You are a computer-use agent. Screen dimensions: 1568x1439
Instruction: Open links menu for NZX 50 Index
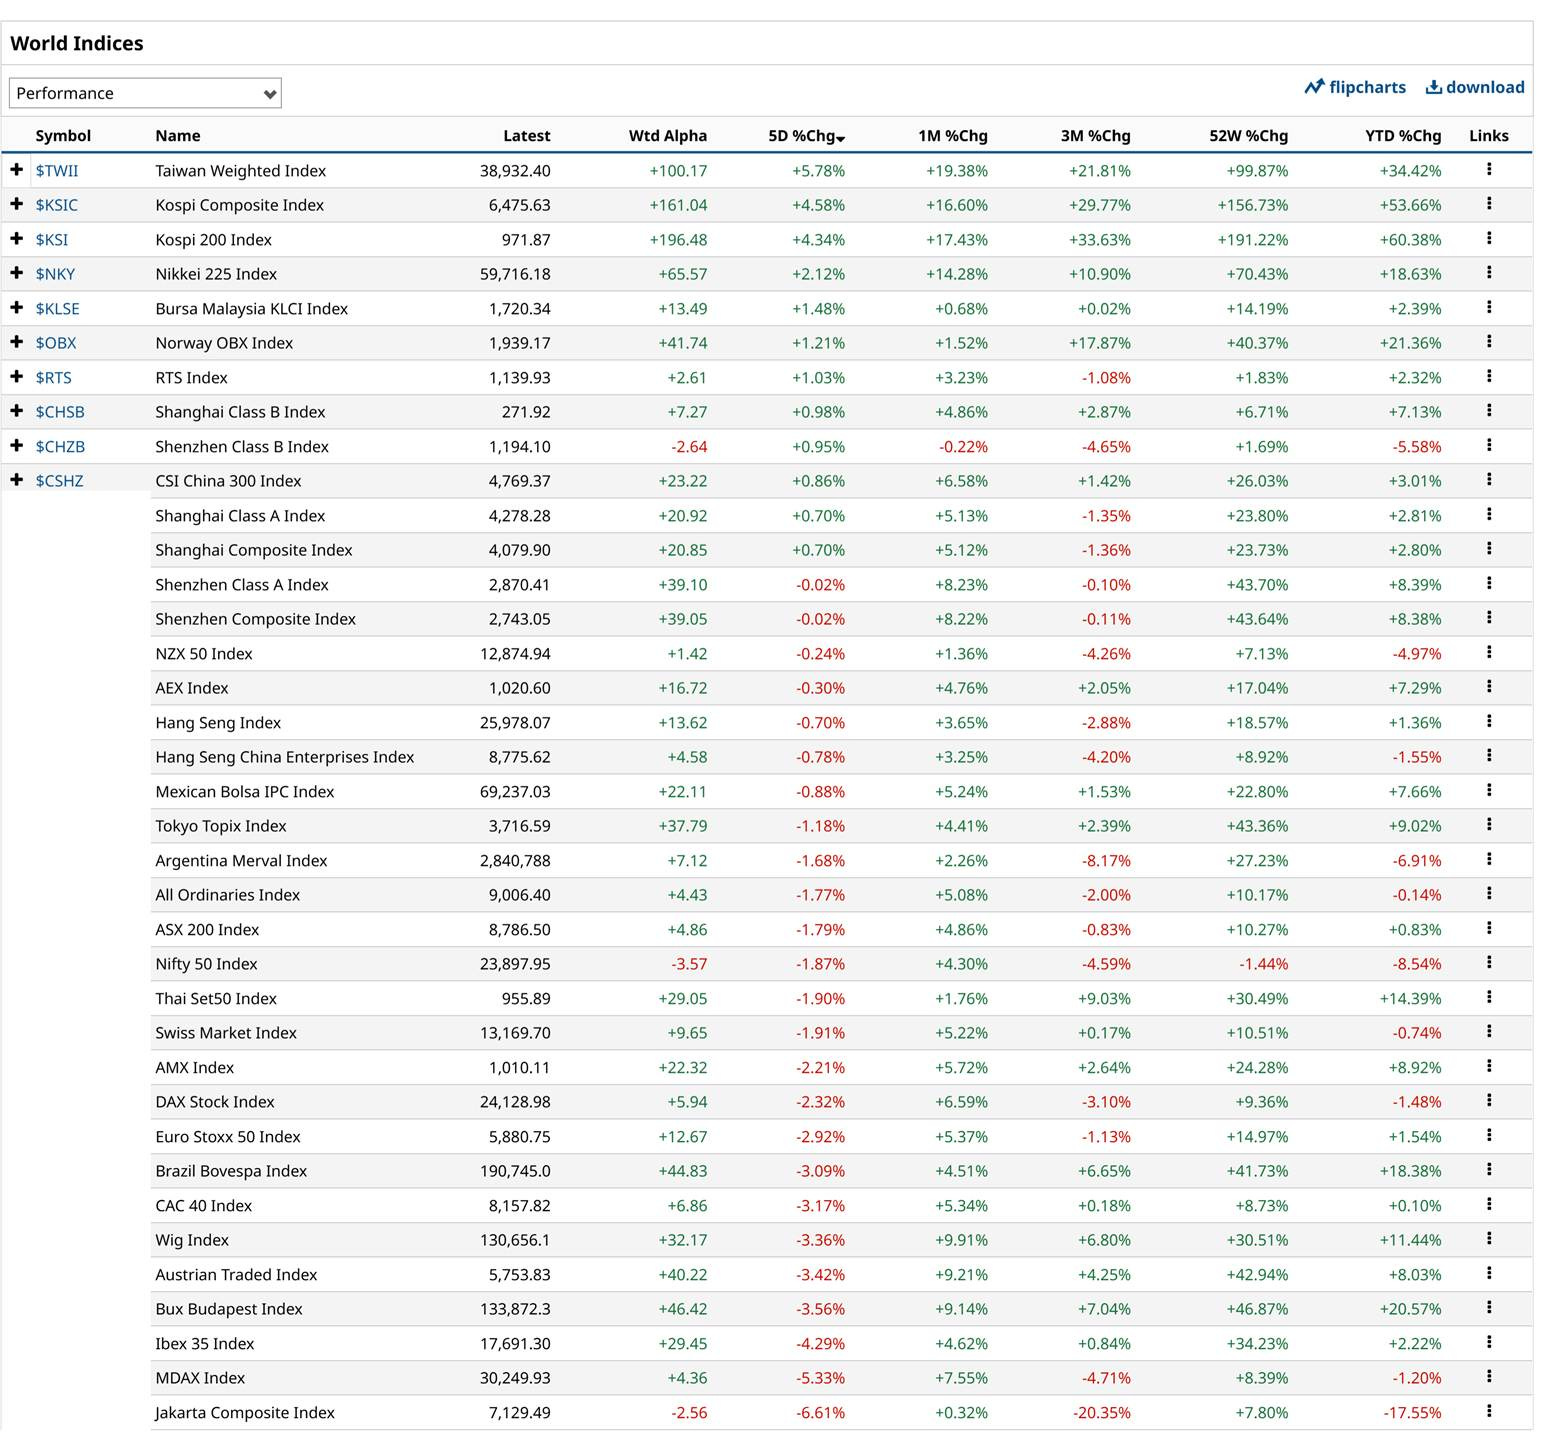click(x=1489, y=653)
